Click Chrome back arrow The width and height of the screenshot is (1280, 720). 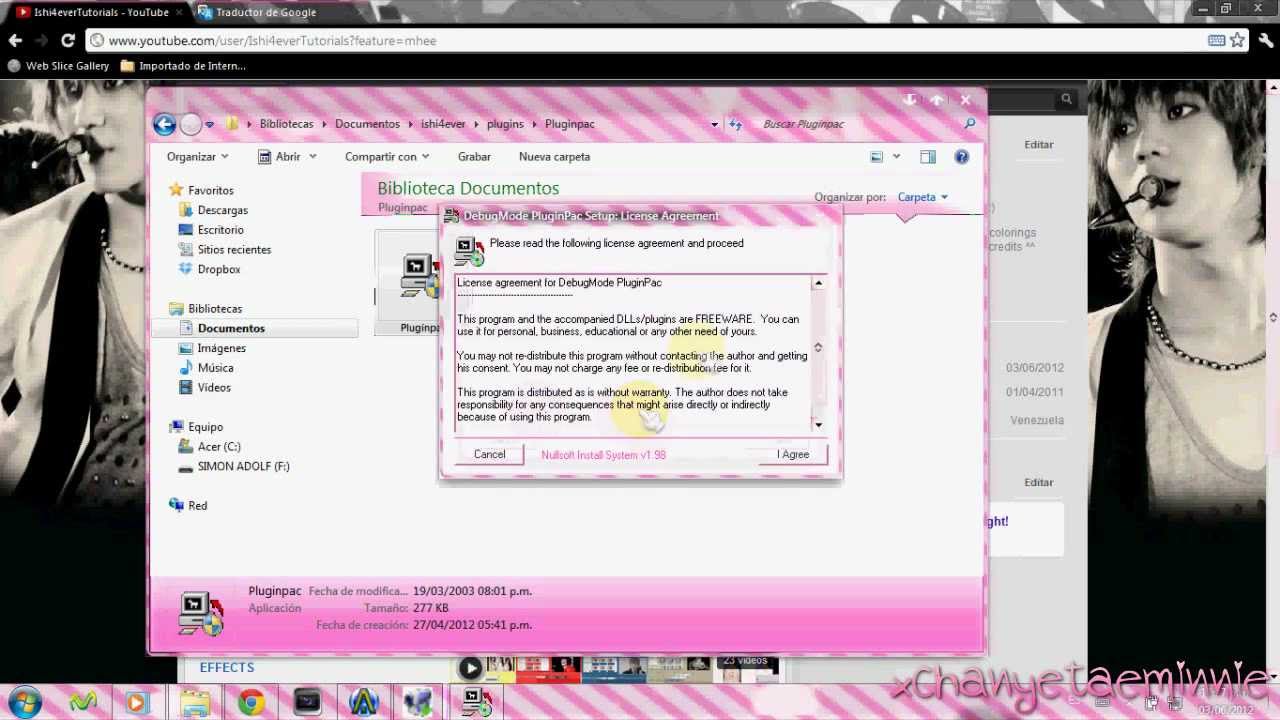15,40
